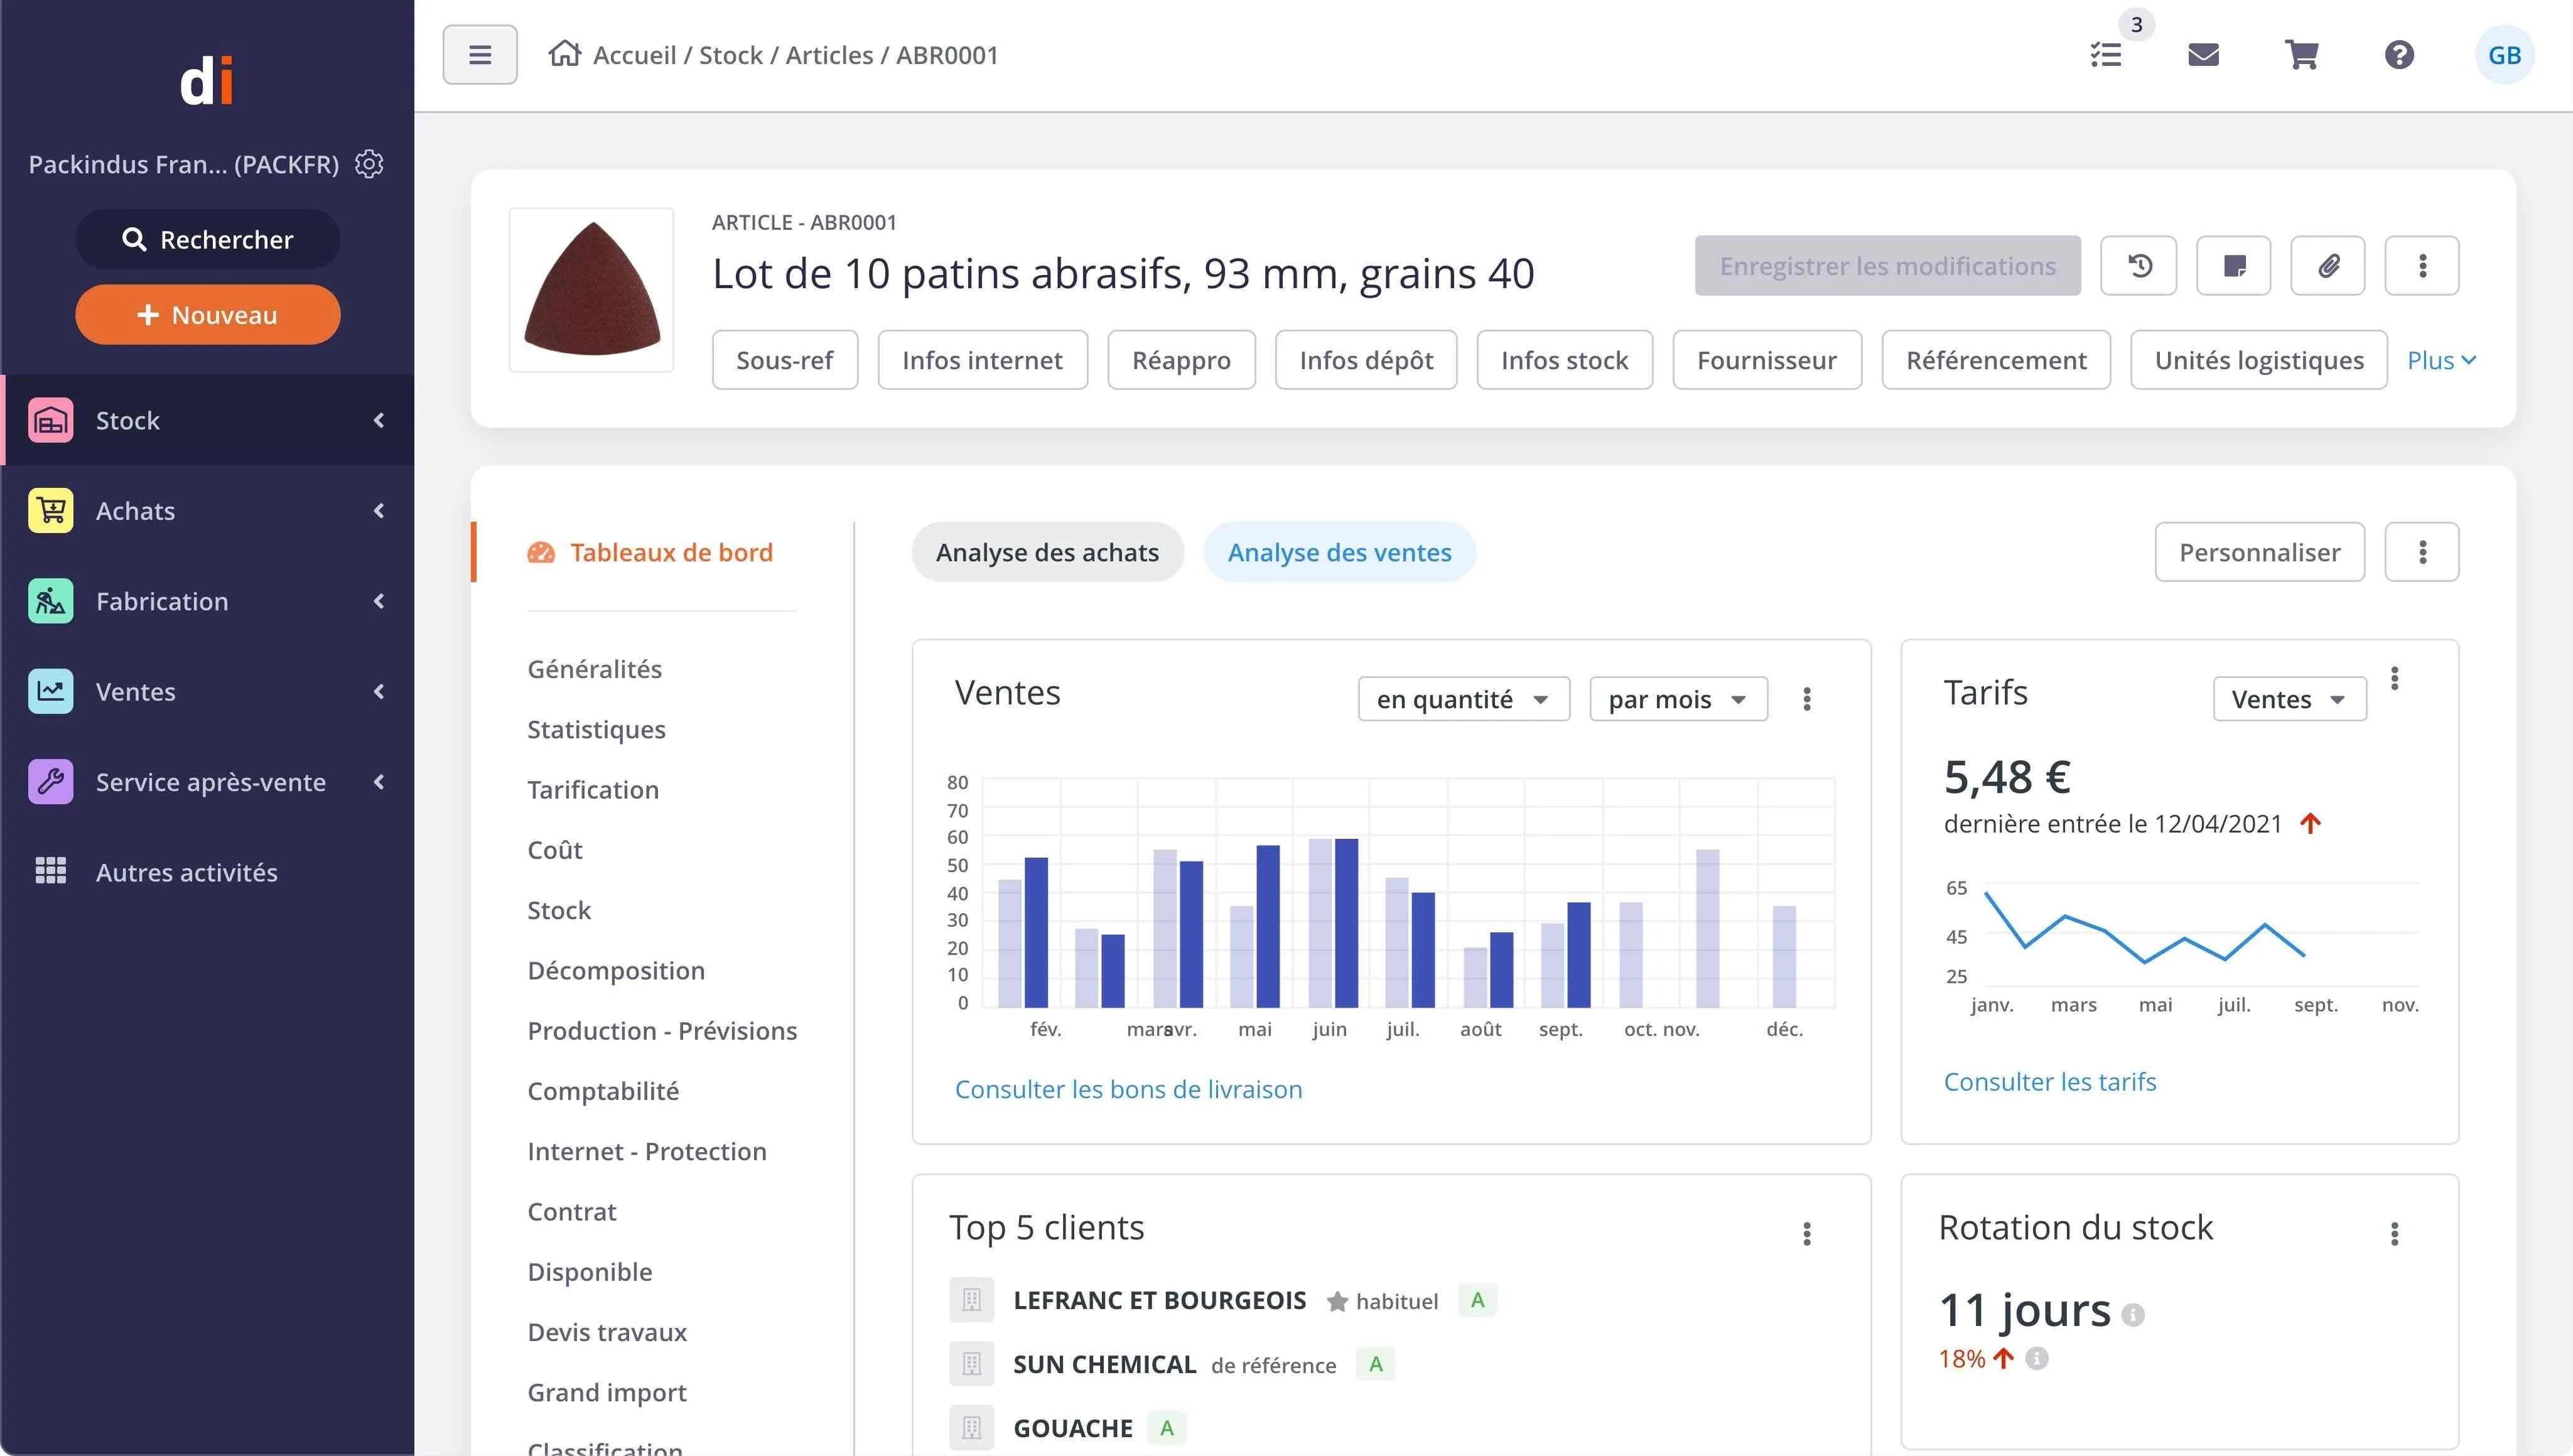The height and width of the screenshot is (1456, 2573).
Task: Open Top 5 clients three-dot options
Action: click(1807, 1234)
